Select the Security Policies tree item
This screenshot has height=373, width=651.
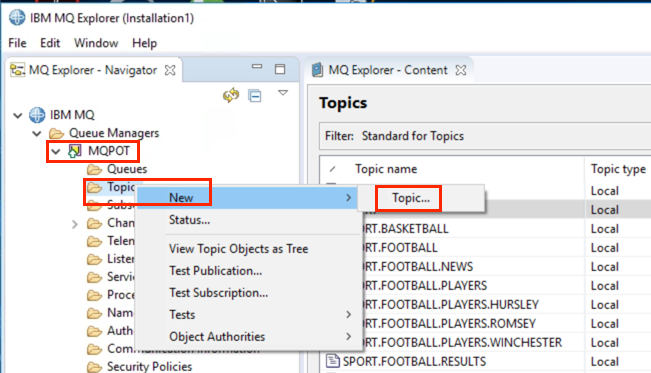(149, 367)
